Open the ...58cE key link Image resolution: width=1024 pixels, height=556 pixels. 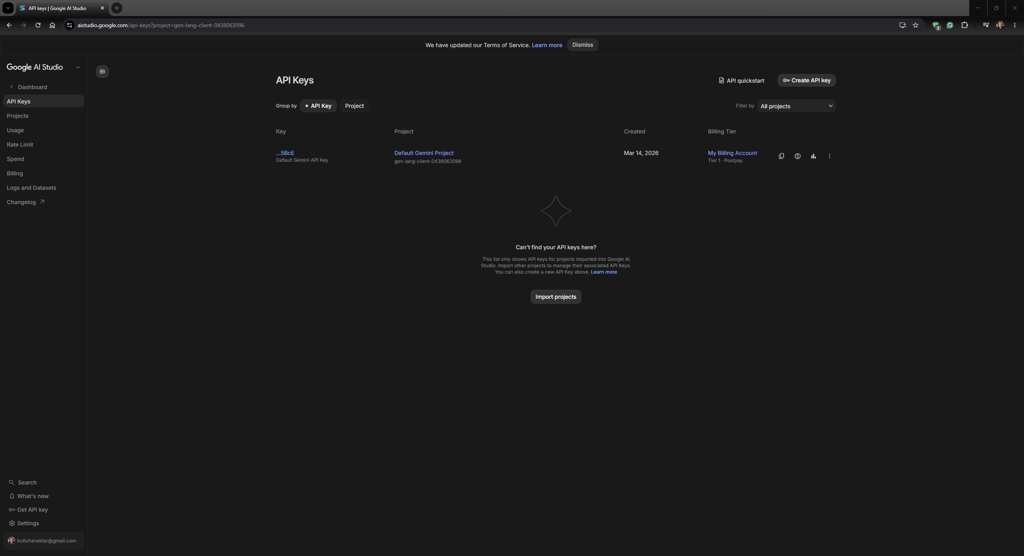285,153
